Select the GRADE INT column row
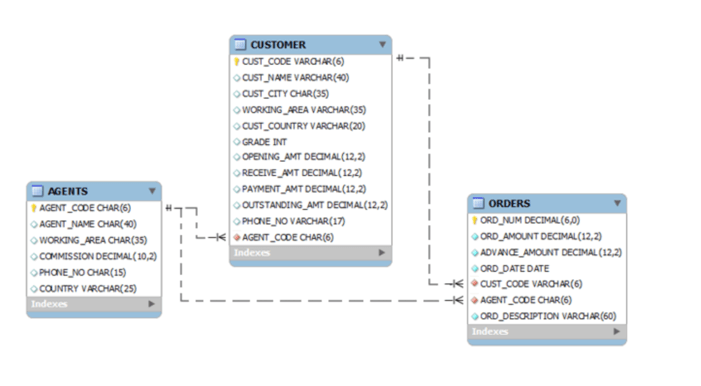 click(311, 142)
